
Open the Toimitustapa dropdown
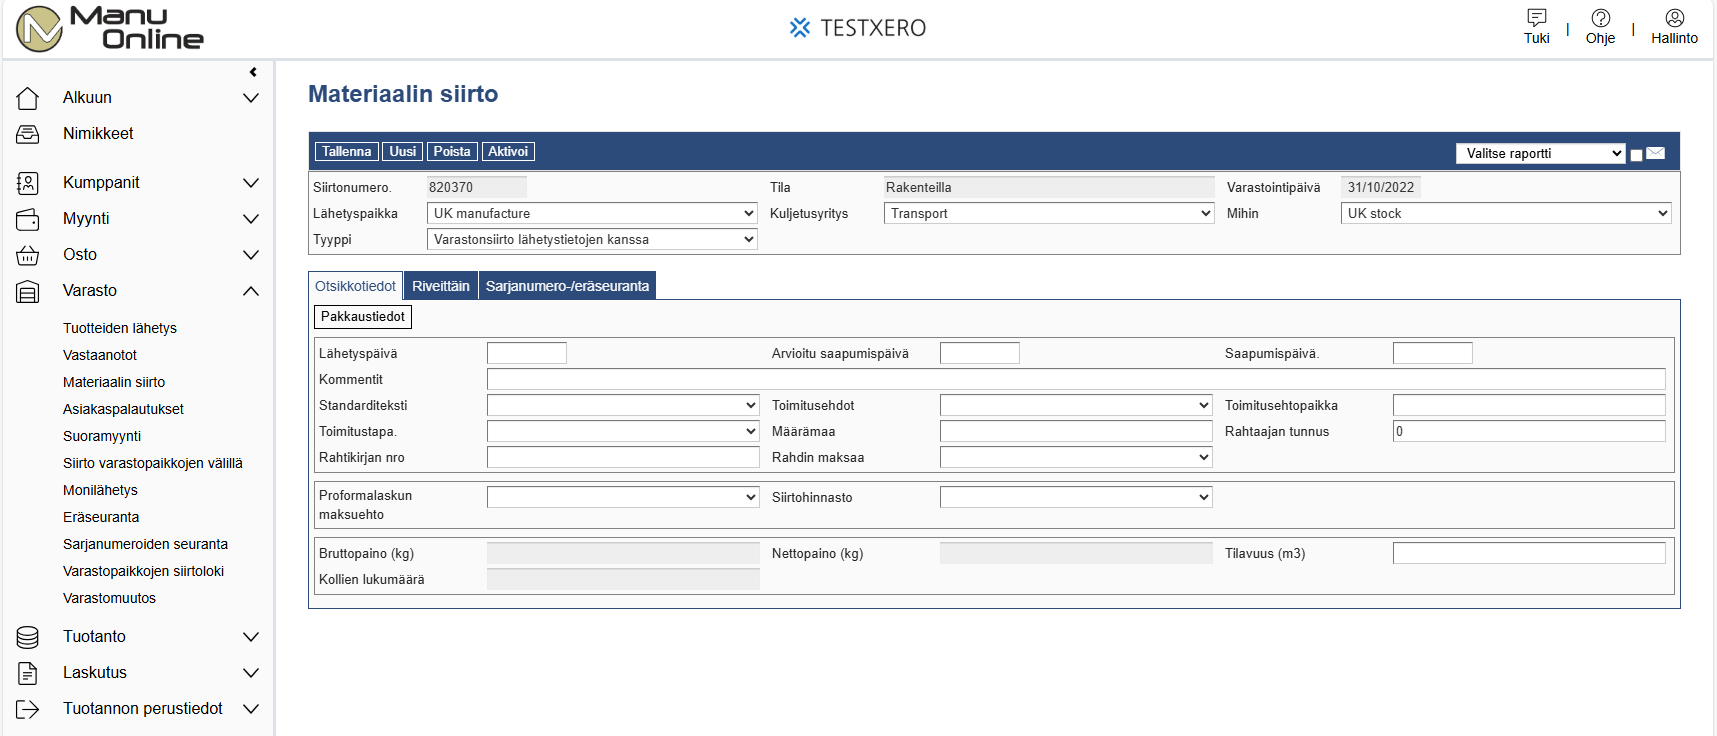point(623,431)
